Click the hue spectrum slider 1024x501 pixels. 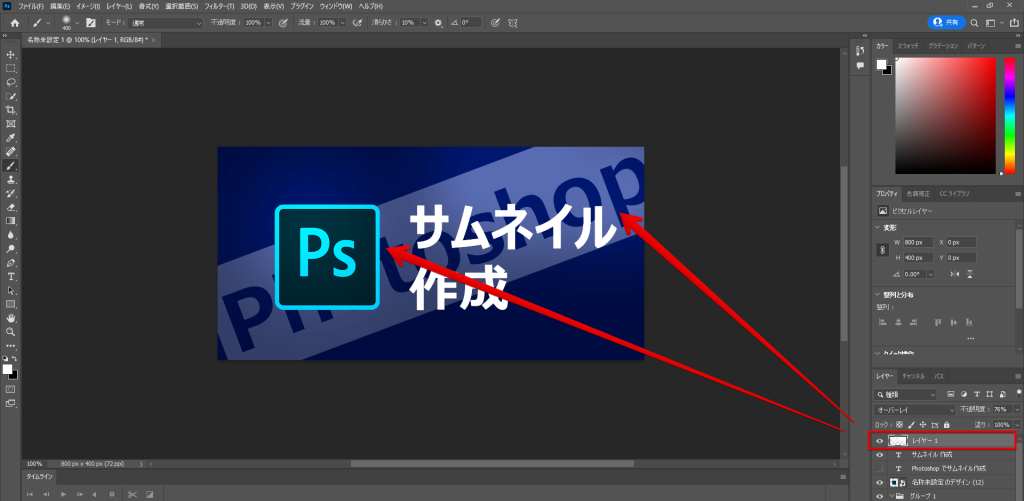tap(1008, 116)
